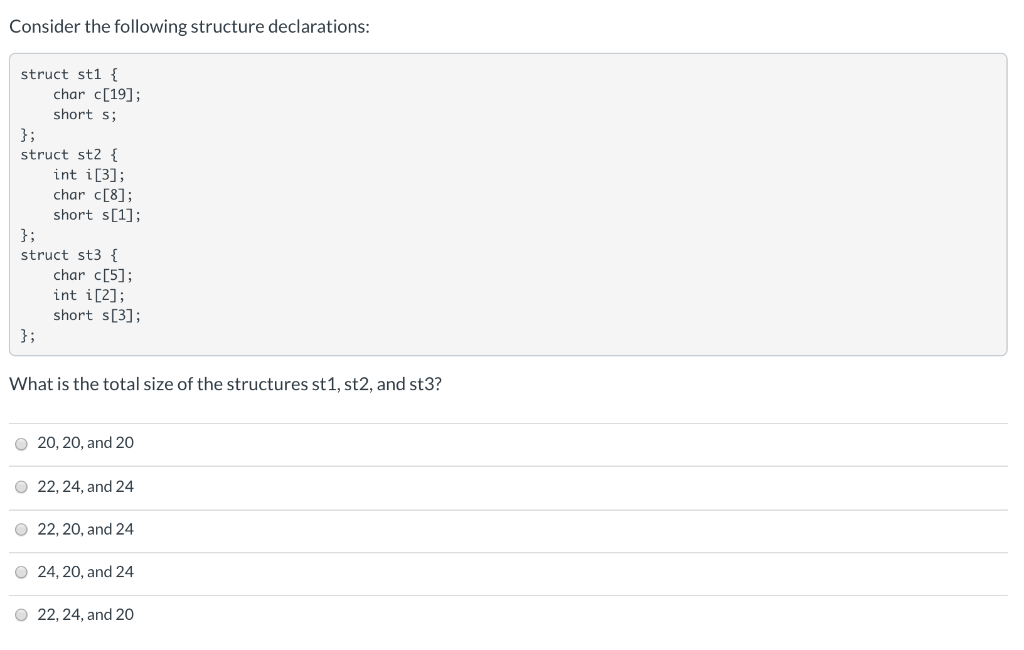This screenshot has height=650, width=1024.
Task: Click the answer label "22, 24, and 24"
Action: [x=86, y=487]
